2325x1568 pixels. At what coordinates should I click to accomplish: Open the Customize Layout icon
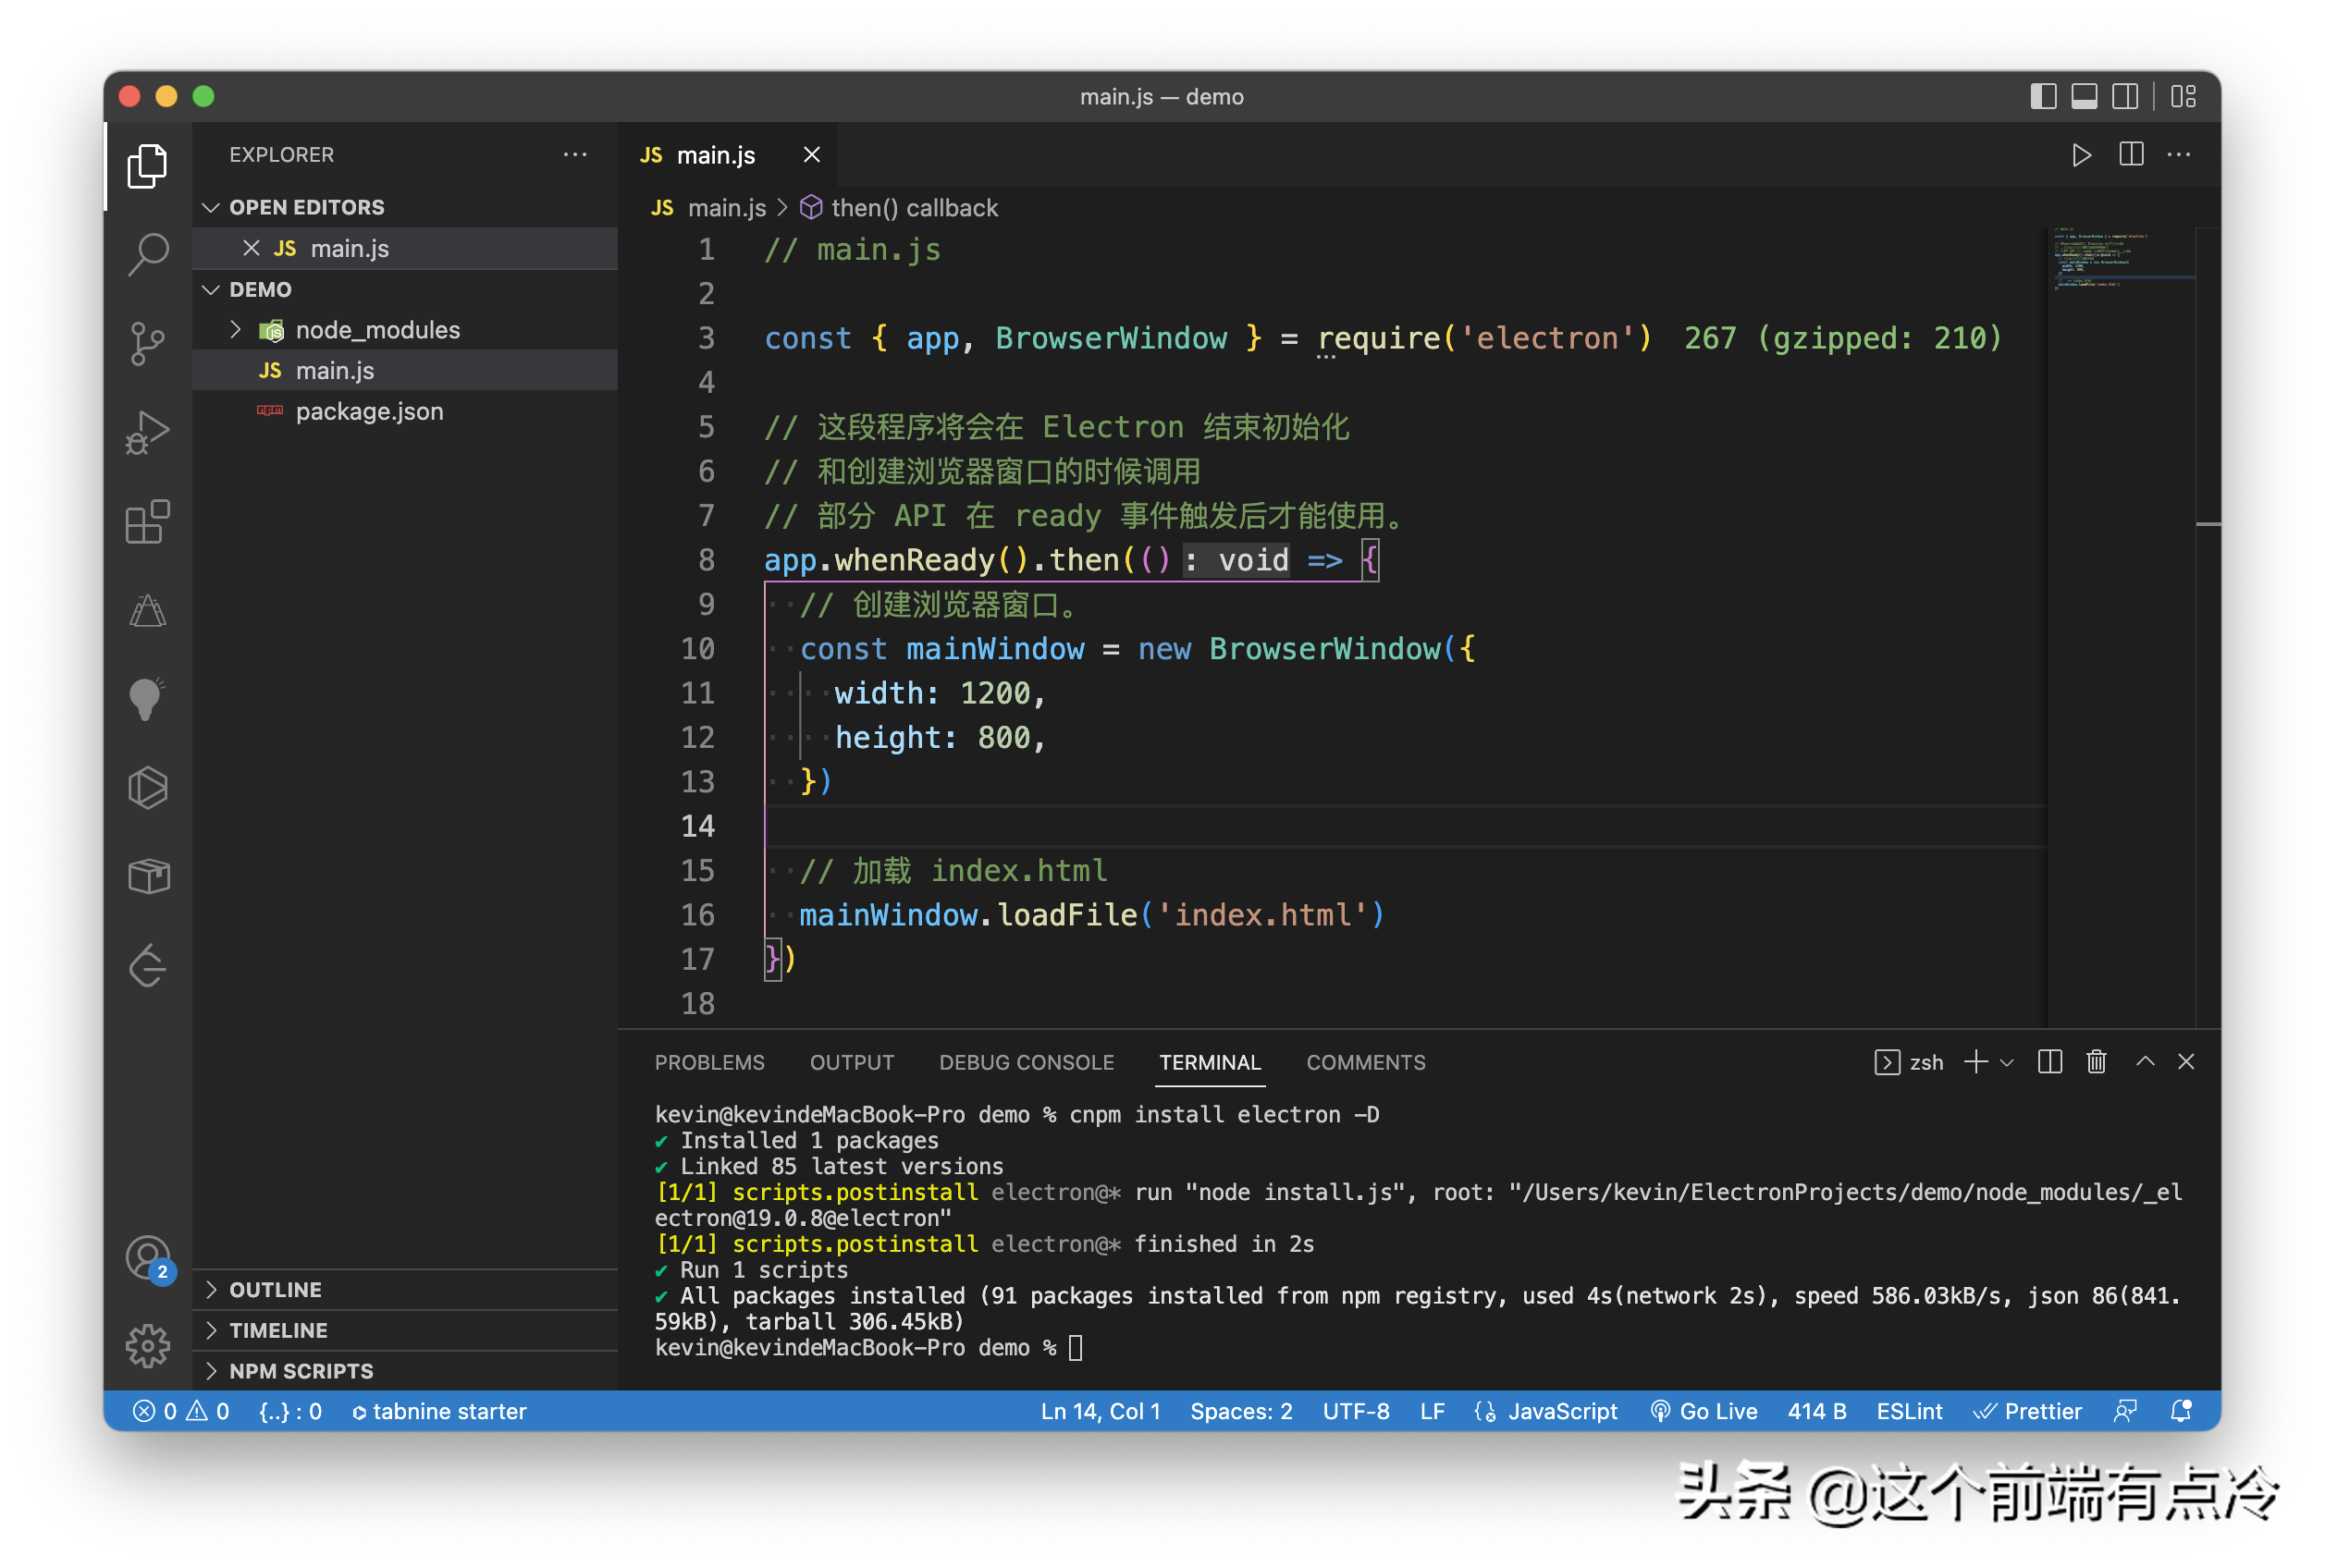[x=2184, y=97]
